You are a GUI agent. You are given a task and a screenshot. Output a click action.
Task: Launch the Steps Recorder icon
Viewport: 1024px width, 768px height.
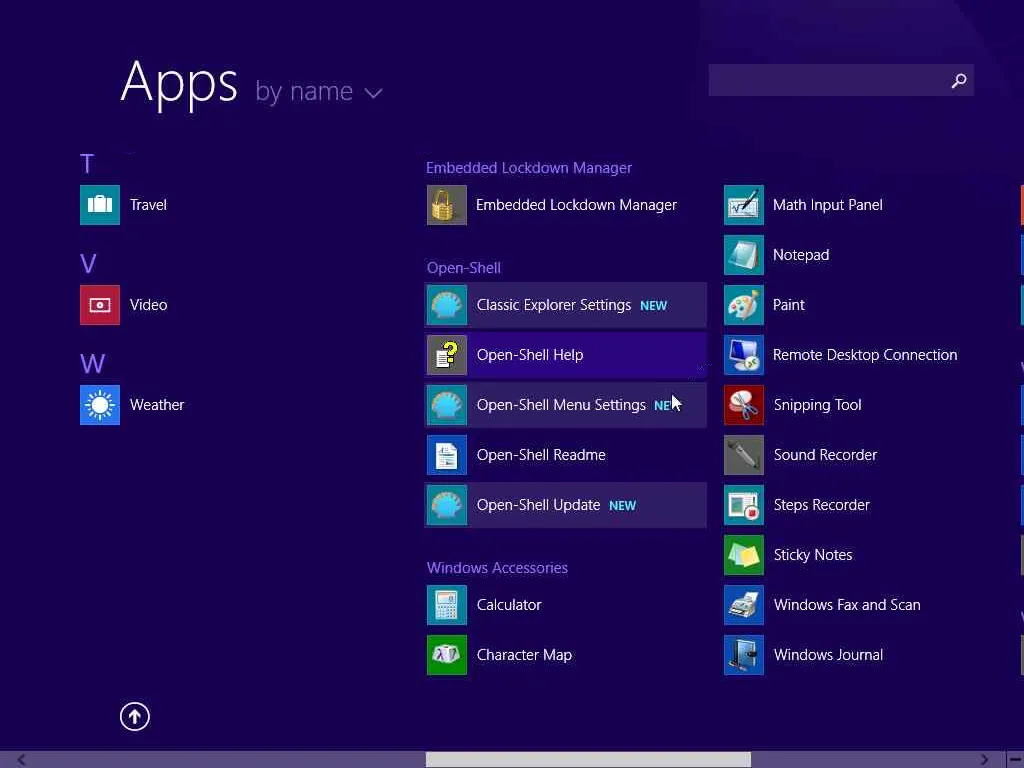tap(744, 505)
